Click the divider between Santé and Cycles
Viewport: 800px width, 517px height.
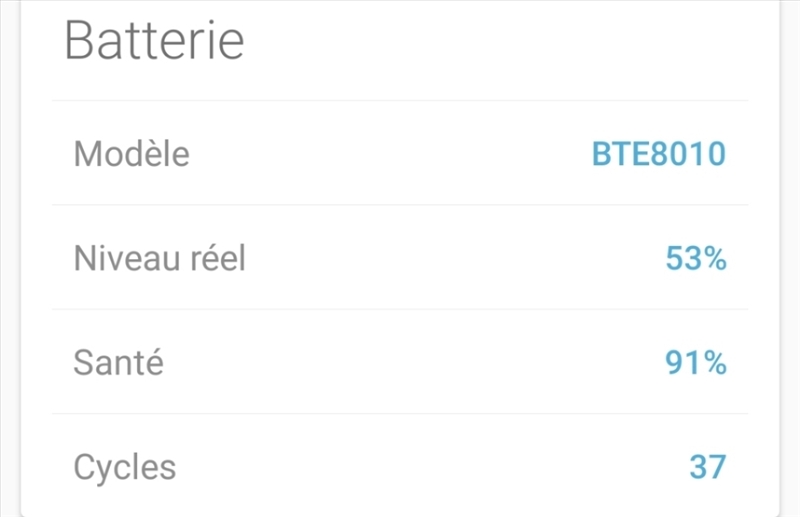point(400,413)
